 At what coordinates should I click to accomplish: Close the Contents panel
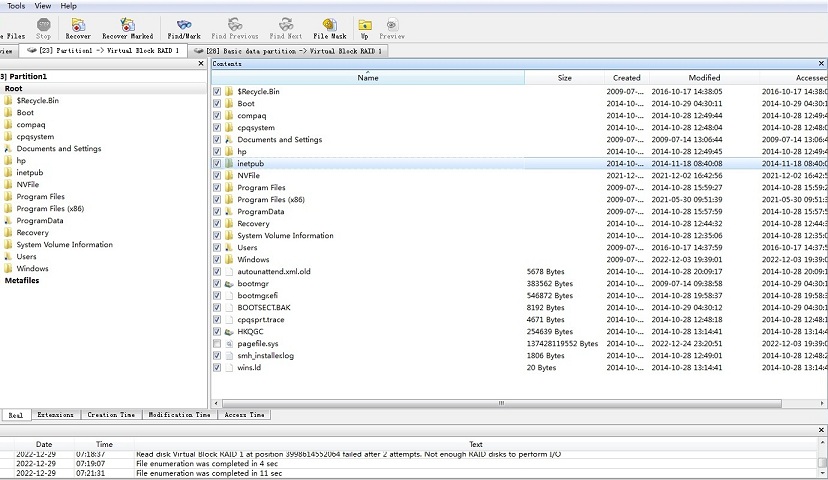(x=821, y=63)
